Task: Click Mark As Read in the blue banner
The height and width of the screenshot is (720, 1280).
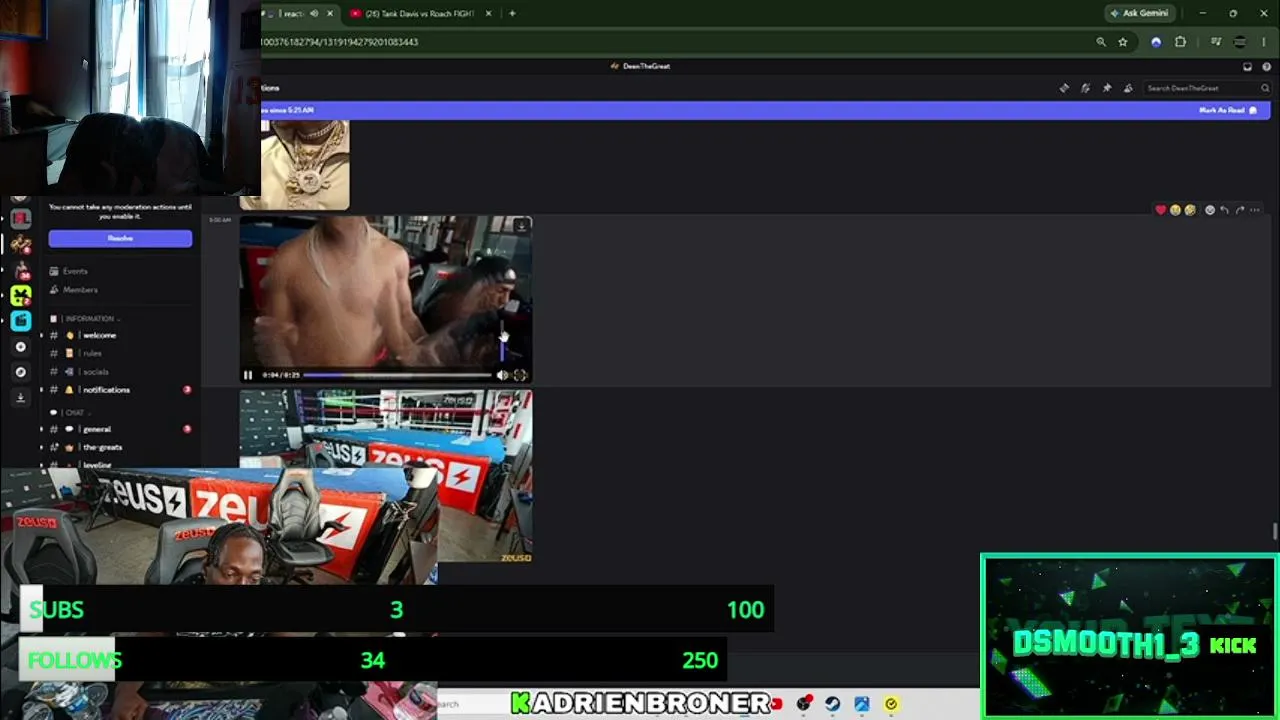Action: click(1227, 110)
